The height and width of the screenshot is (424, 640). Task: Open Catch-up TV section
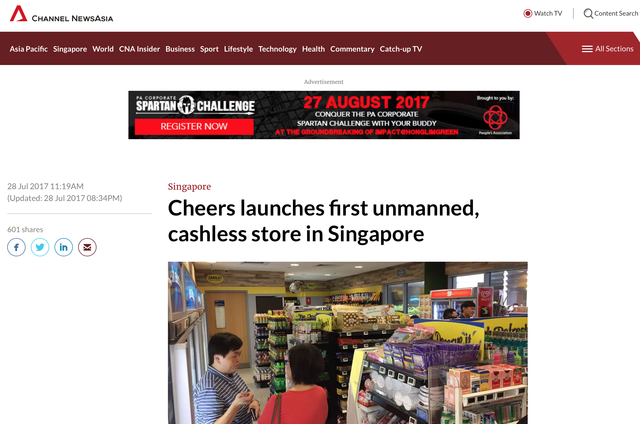point(401,49)
